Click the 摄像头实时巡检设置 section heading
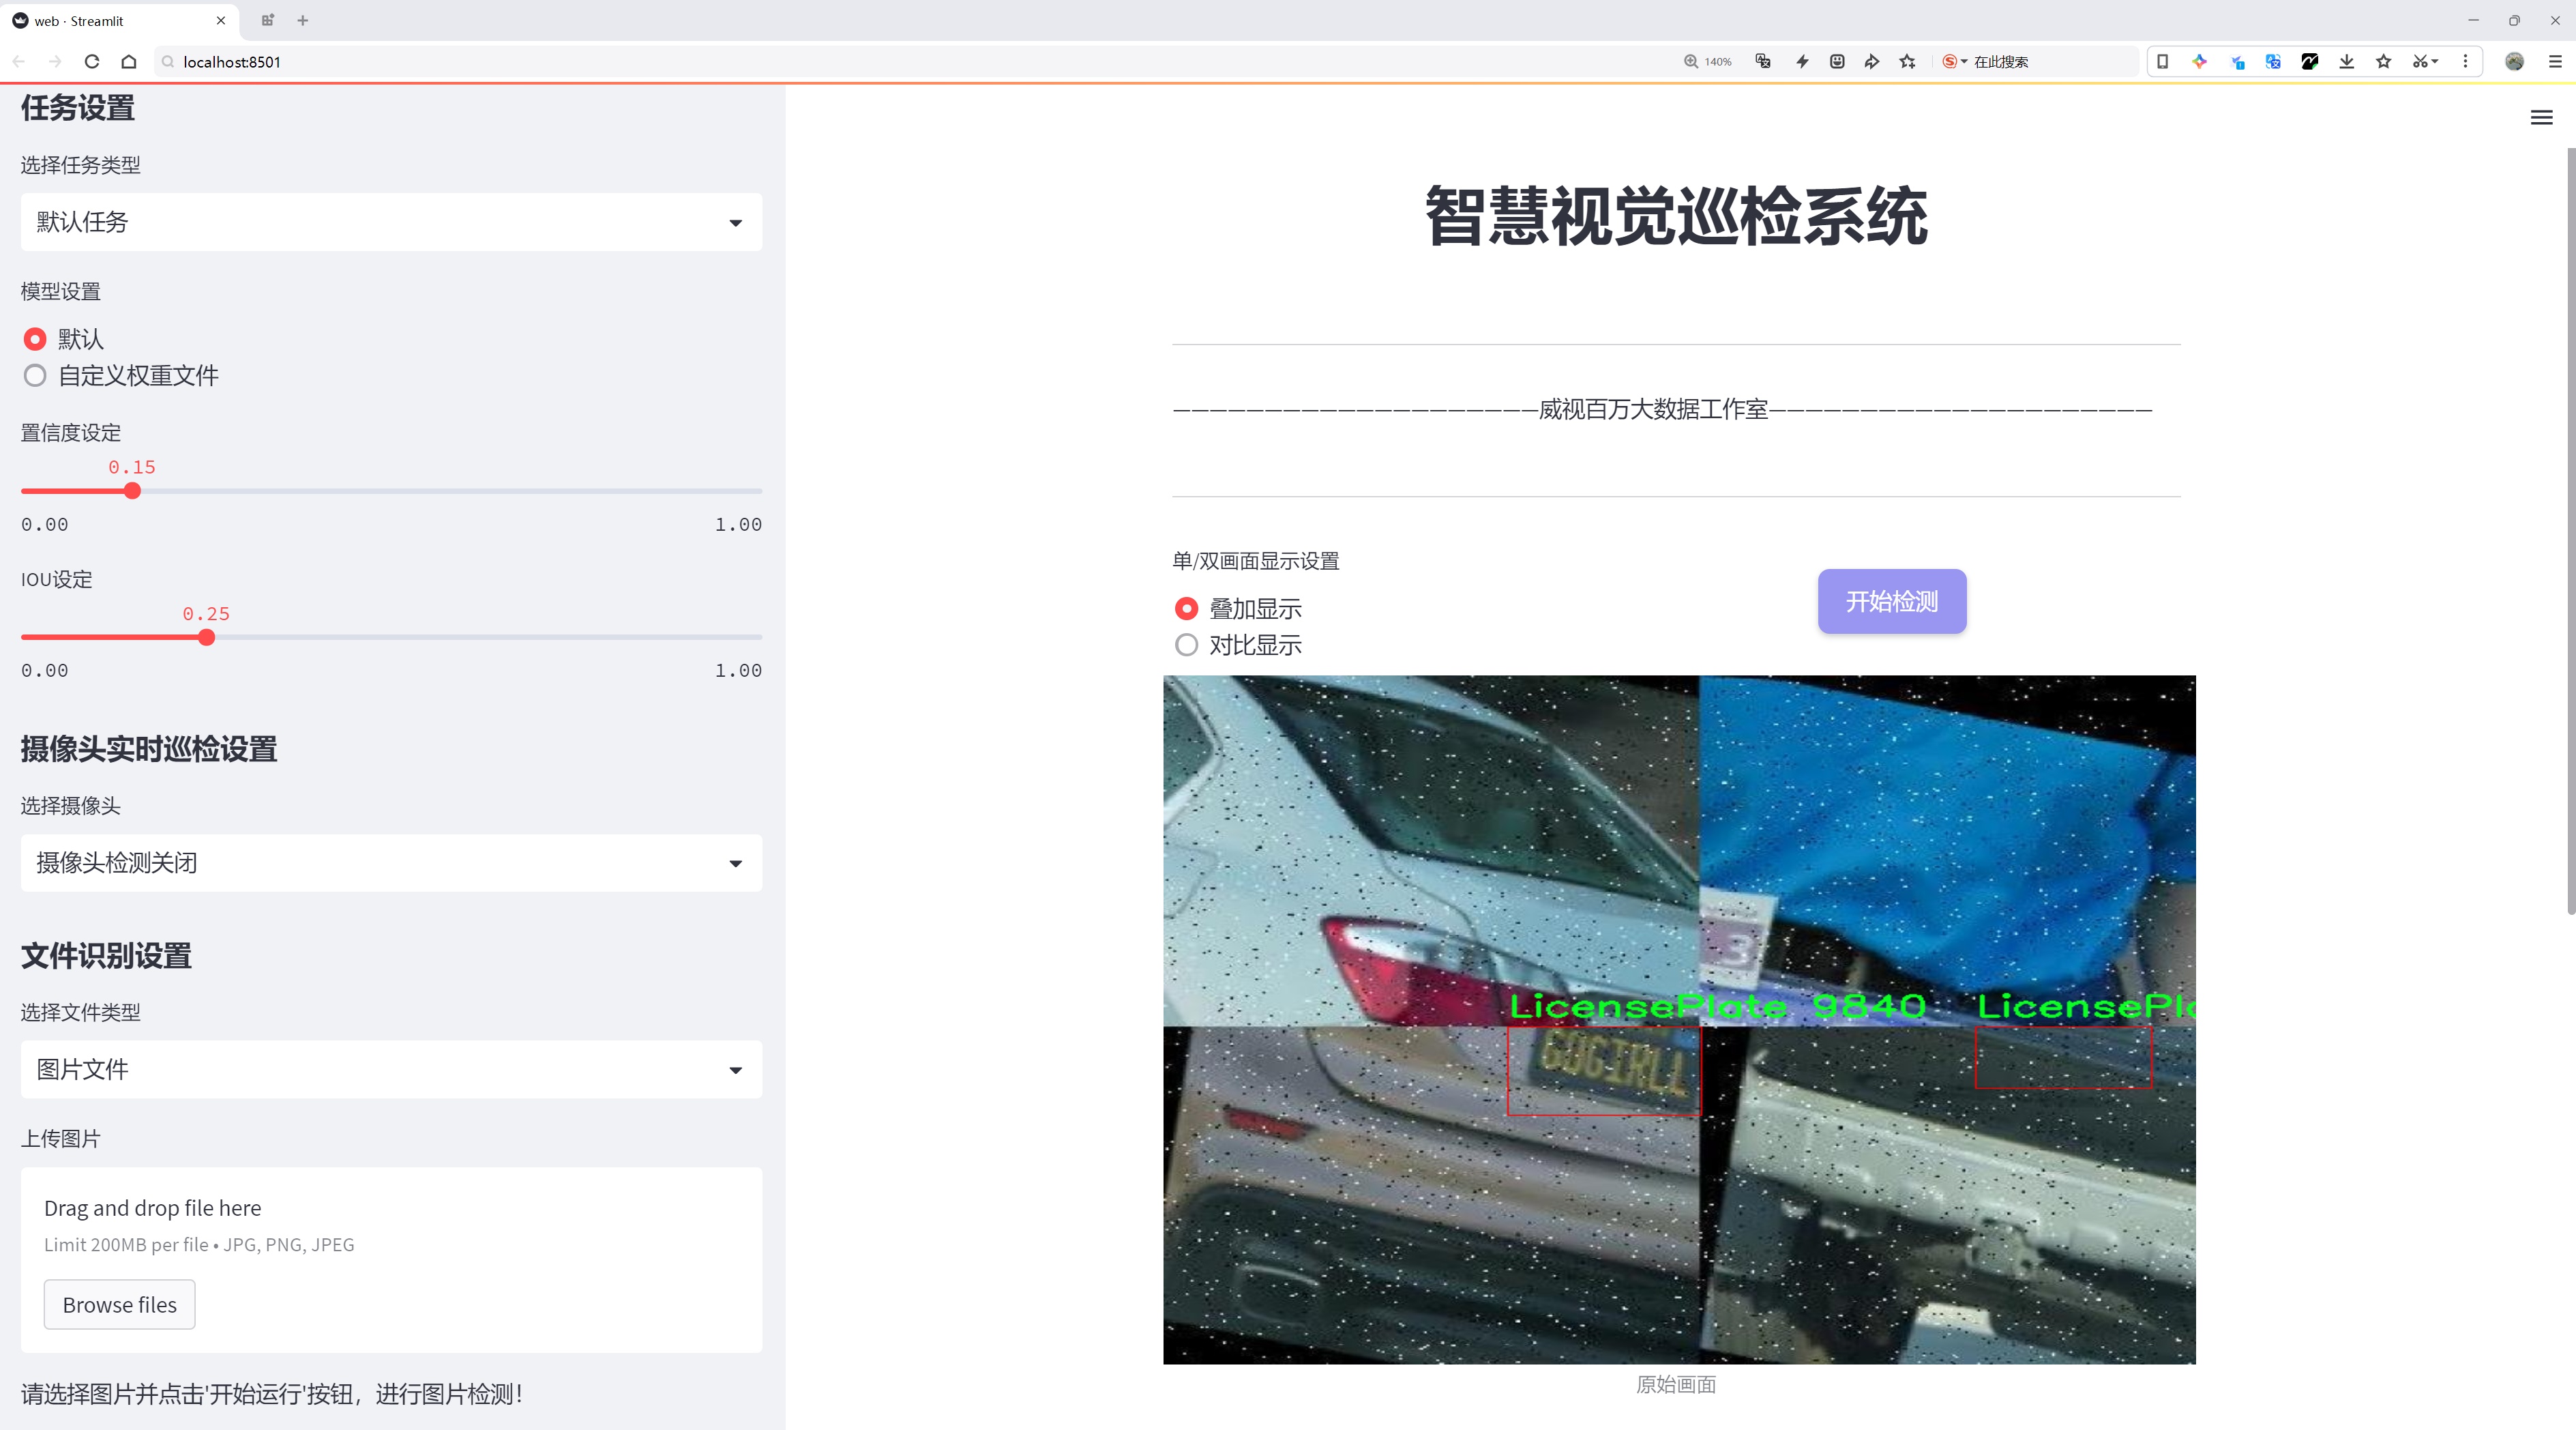The image size is (2576, 1430). (x=149, y=749)
